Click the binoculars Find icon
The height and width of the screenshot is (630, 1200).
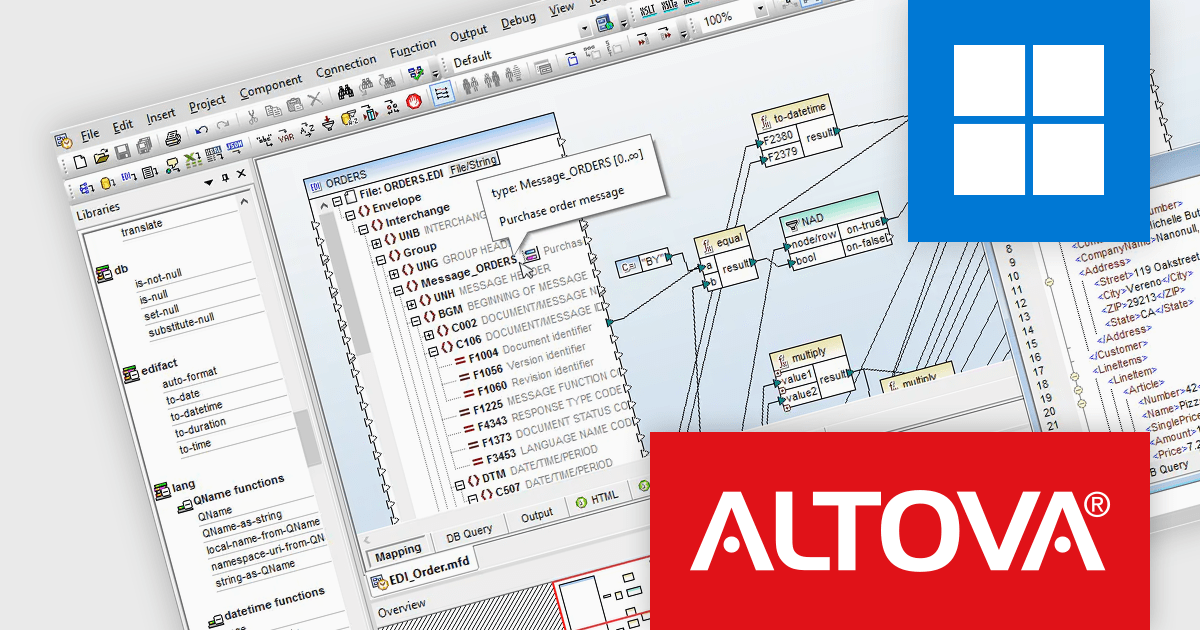(x=345, y=91)
